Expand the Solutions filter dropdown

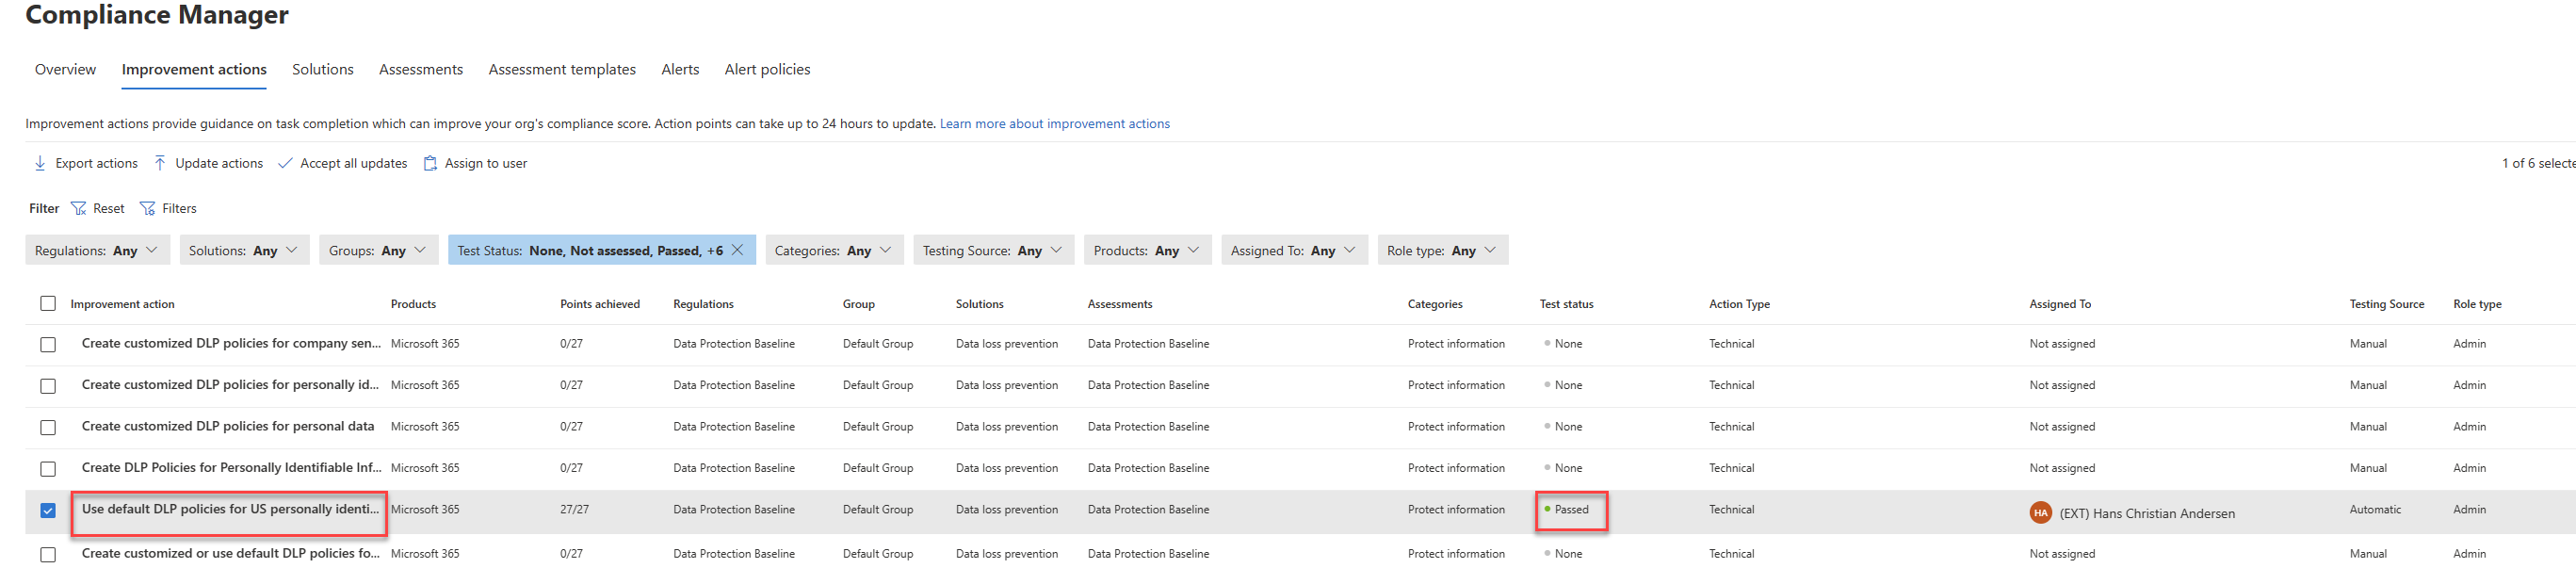point(245,250)
